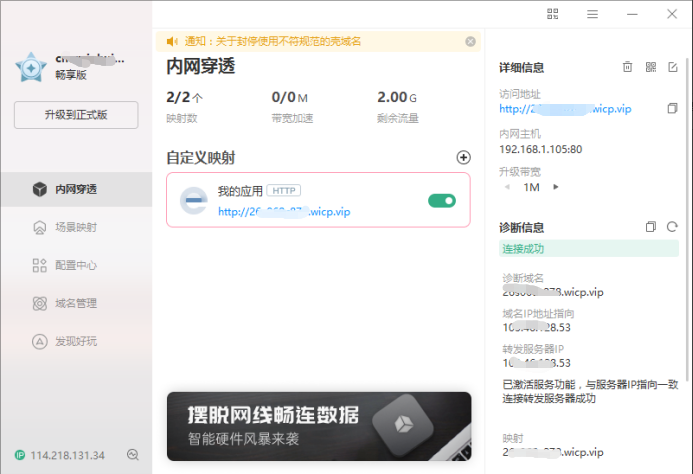This screenshot has height=474, width=693.
Task: Delete mapping with trash icon
Action: pyautogui.click(x=628, y=67)
